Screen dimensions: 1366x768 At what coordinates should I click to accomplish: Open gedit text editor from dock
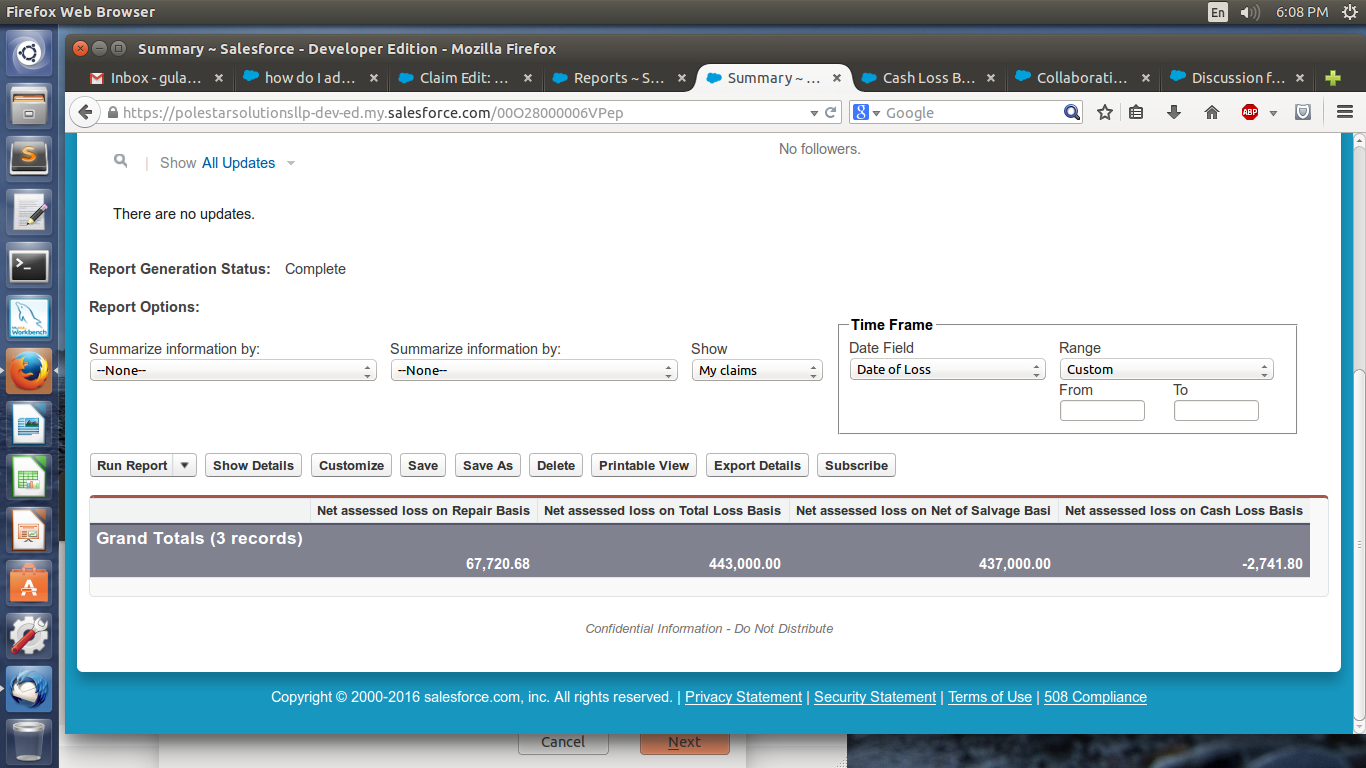click(x=29, y=212)
